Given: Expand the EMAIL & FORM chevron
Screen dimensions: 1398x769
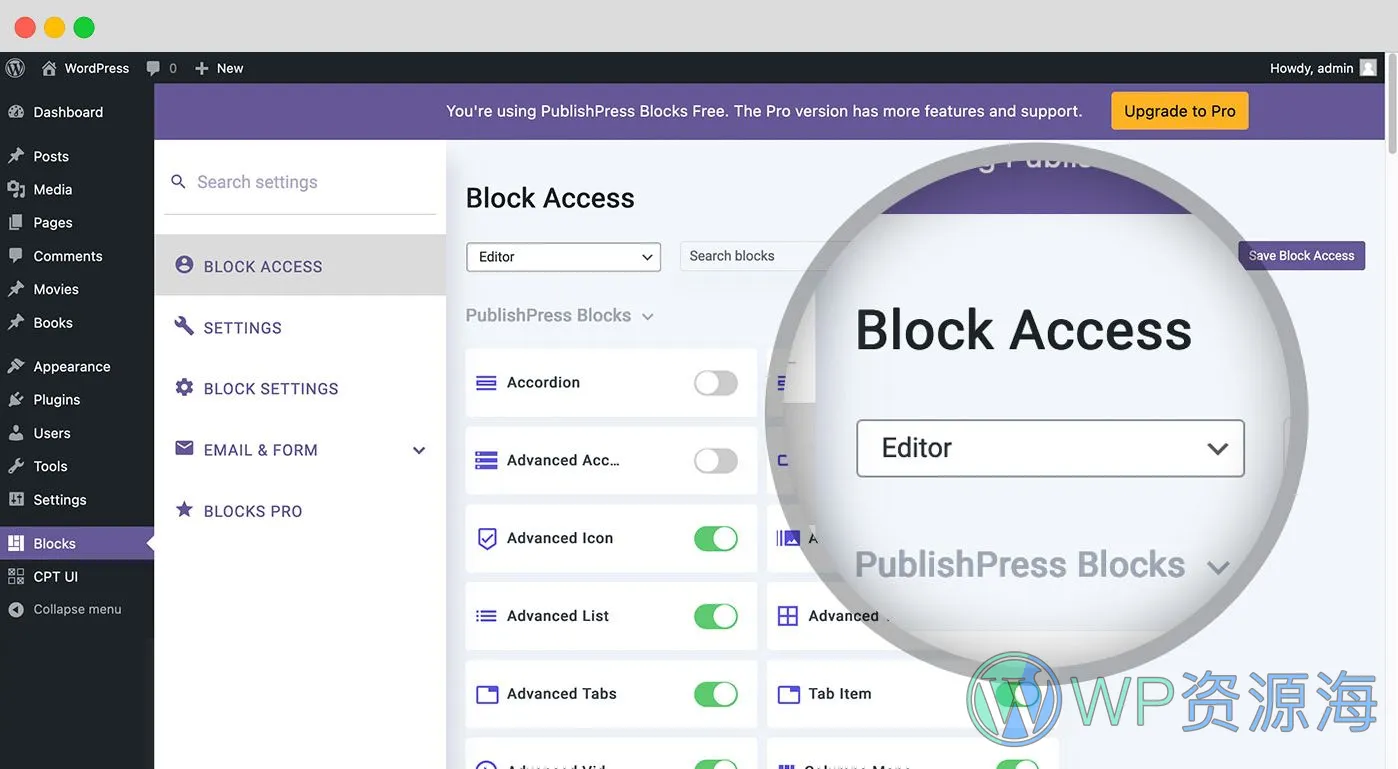Looking at the screenshot, I should tap(419, 450).
